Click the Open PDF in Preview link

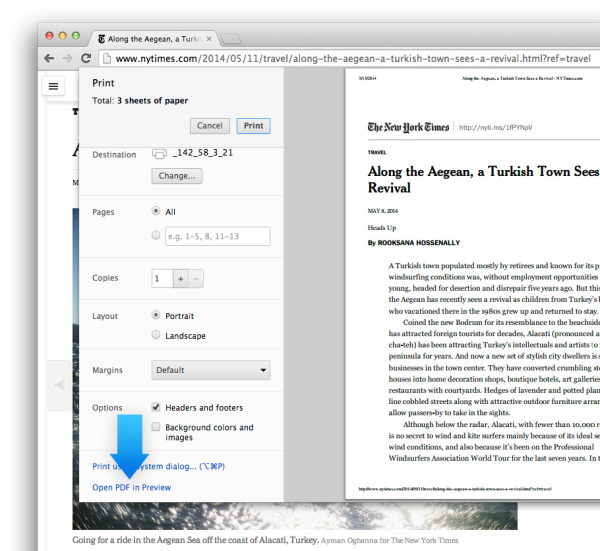pos(131,487)
